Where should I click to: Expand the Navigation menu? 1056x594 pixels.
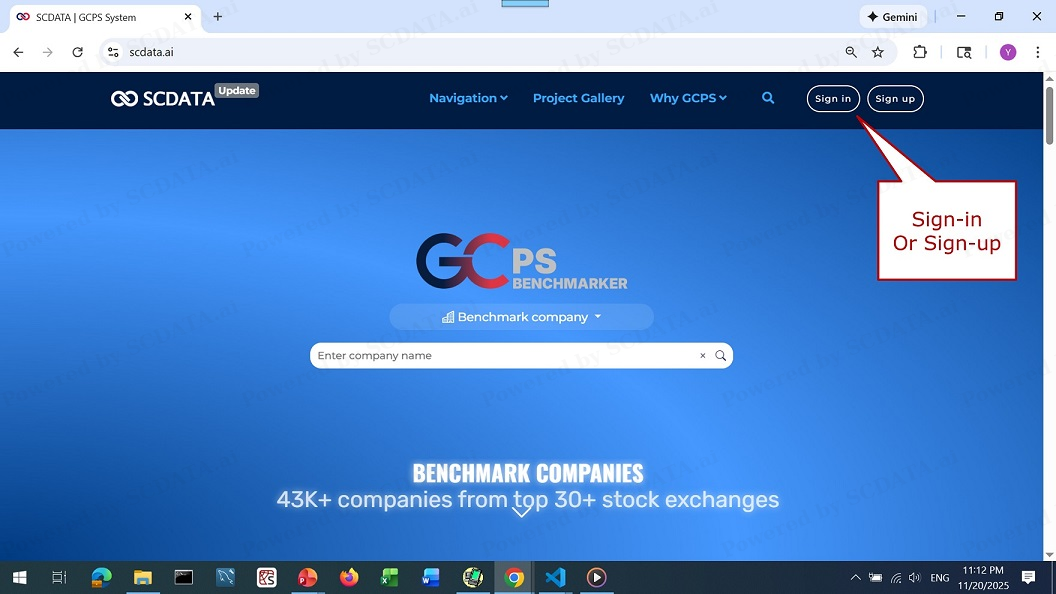(x=468, y=98)
